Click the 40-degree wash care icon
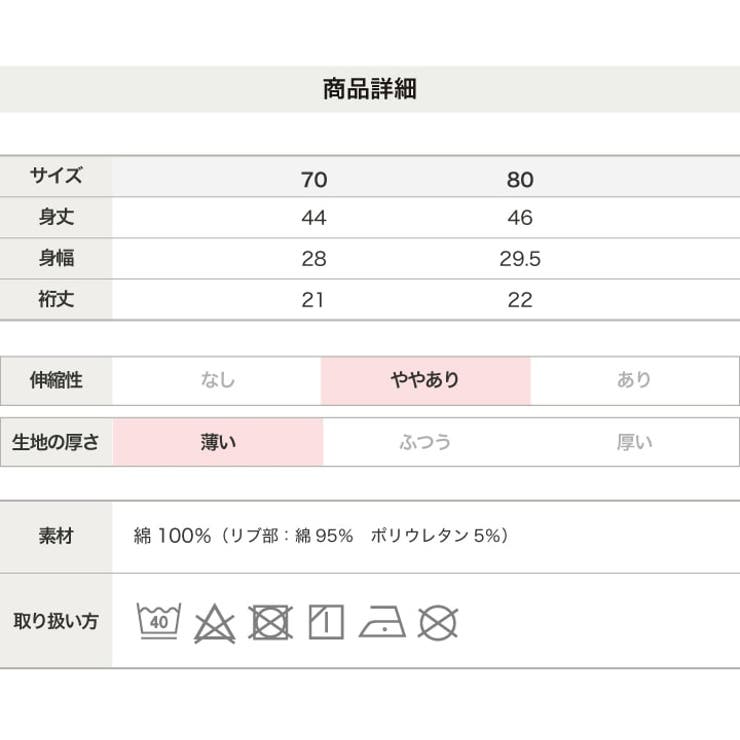Image resolution: width=740 pixels, height=740 pixels. (158, 621)
